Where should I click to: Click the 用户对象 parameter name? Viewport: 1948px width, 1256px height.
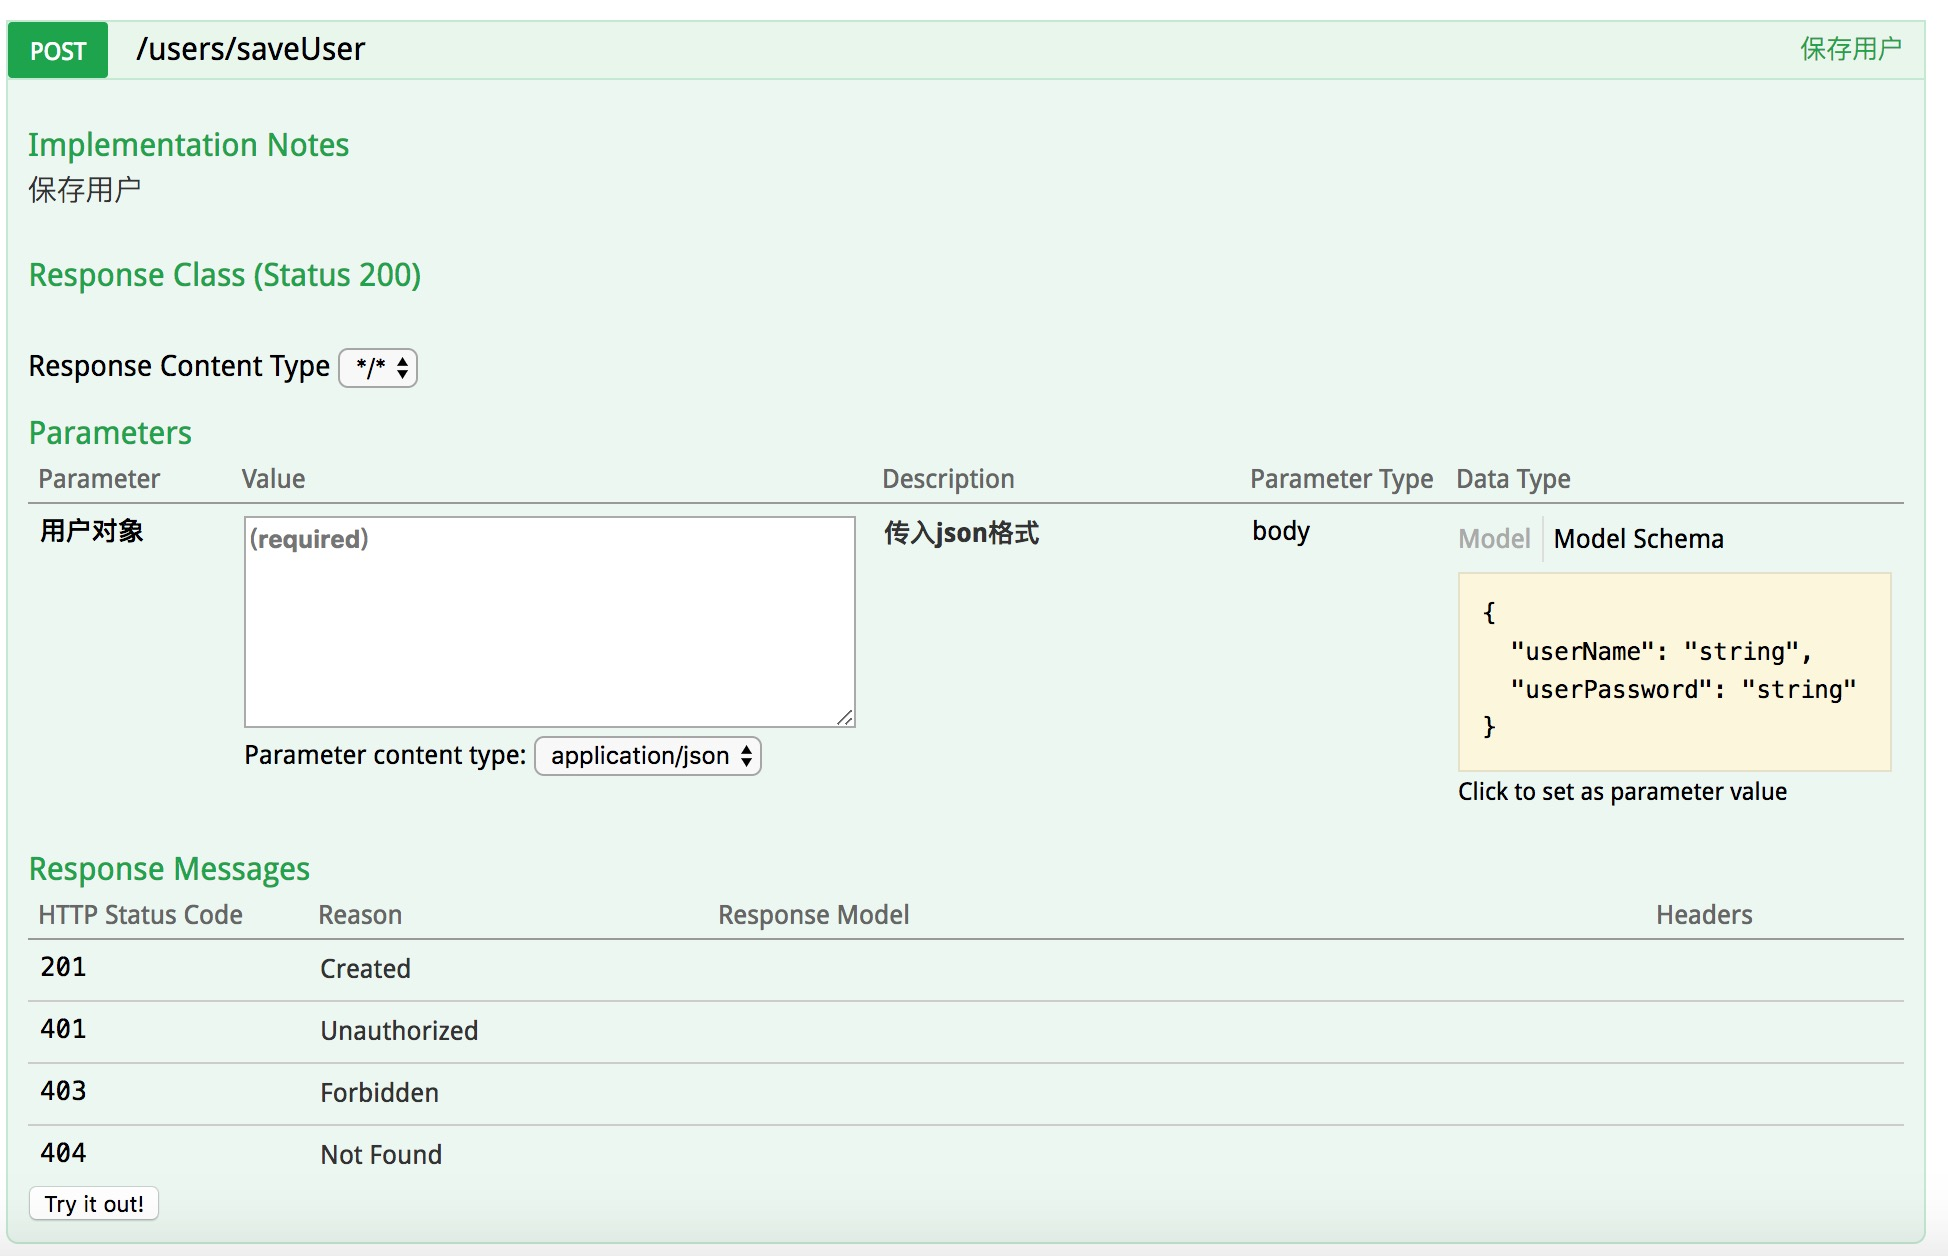coord(92,531)
